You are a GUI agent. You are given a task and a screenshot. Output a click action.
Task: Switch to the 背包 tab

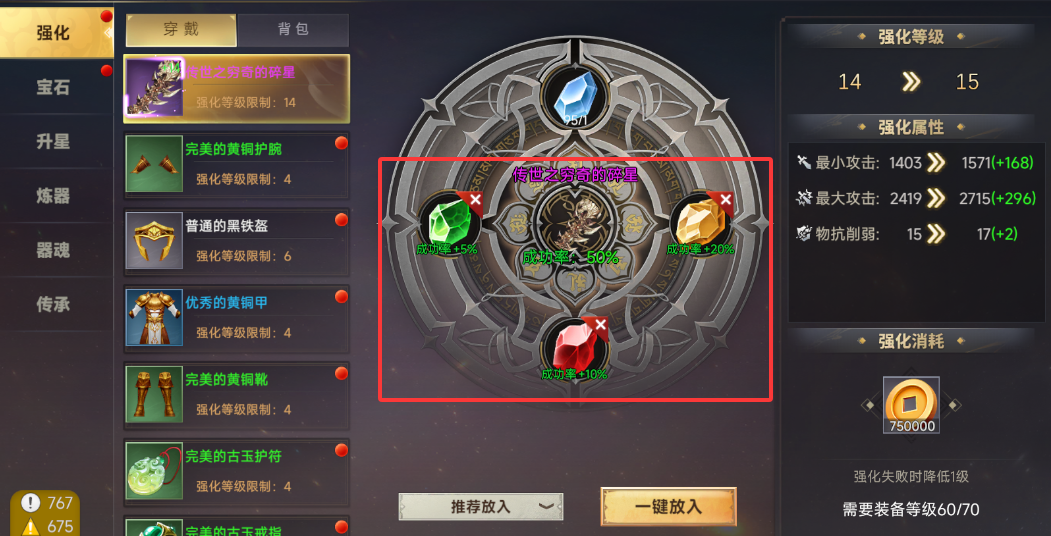click(x=293, y=30)
